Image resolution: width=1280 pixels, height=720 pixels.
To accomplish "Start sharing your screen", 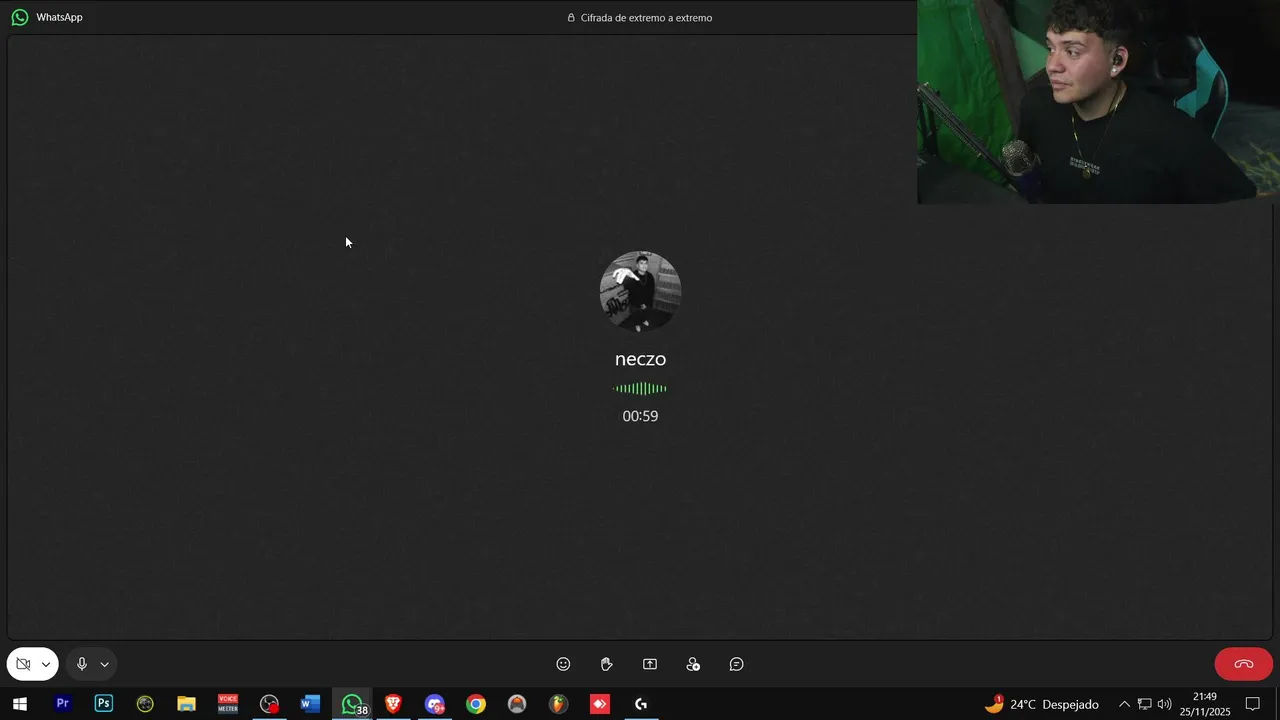I will 650,664.
